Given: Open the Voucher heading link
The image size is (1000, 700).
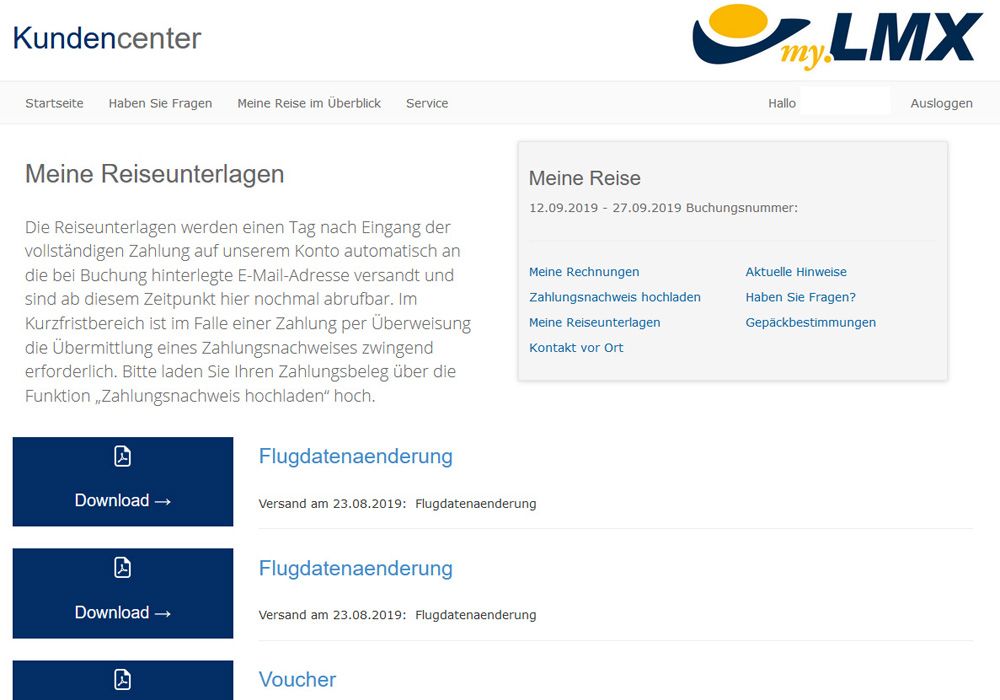Looking at the screenshot, I should [297, 680].
